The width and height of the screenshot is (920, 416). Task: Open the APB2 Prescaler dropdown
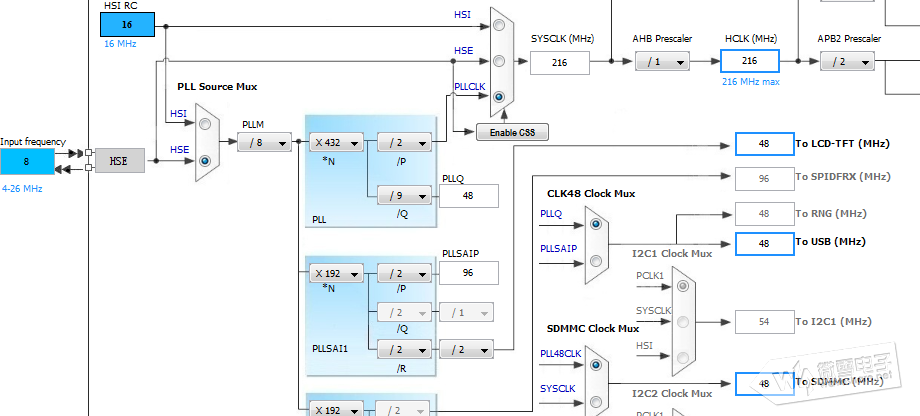(x=847, y=61)
